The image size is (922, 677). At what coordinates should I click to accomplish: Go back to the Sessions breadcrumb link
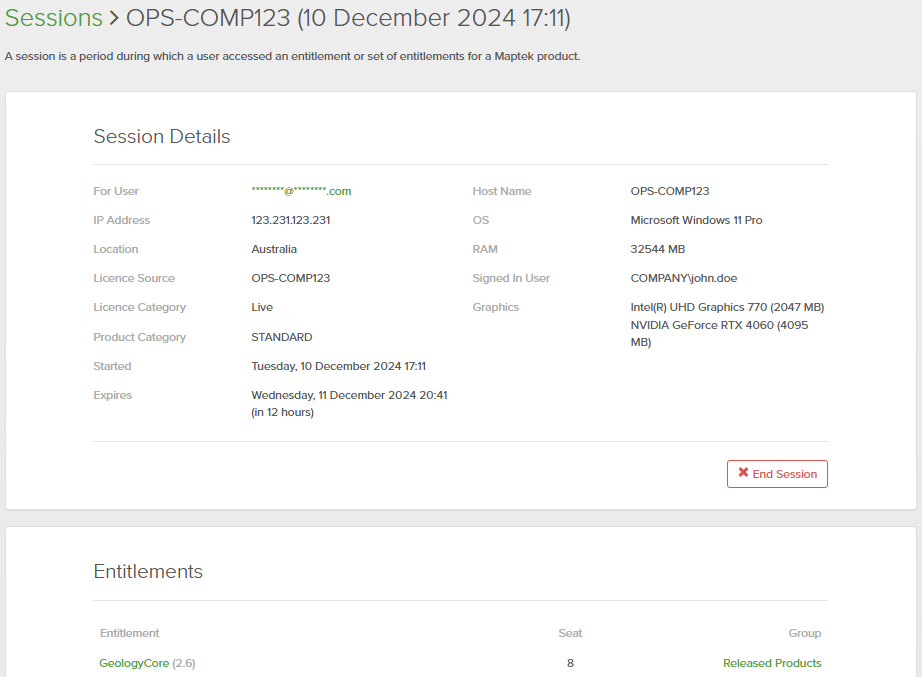click(x=54, y=18)
